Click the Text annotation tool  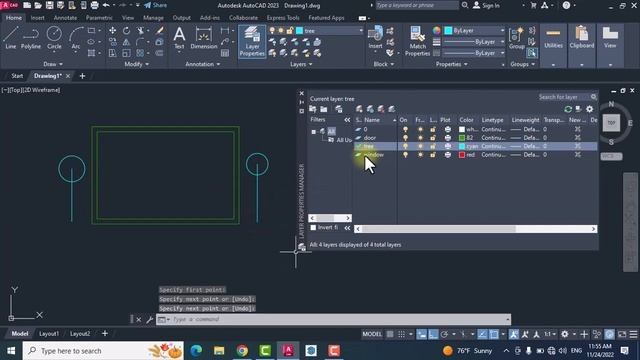pos(179,38)
